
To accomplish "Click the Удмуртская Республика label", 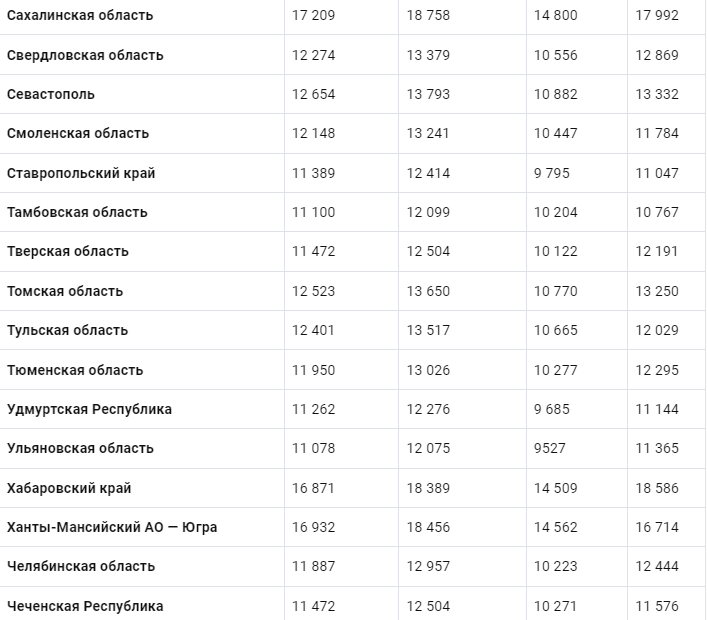I will coord(89,409).
